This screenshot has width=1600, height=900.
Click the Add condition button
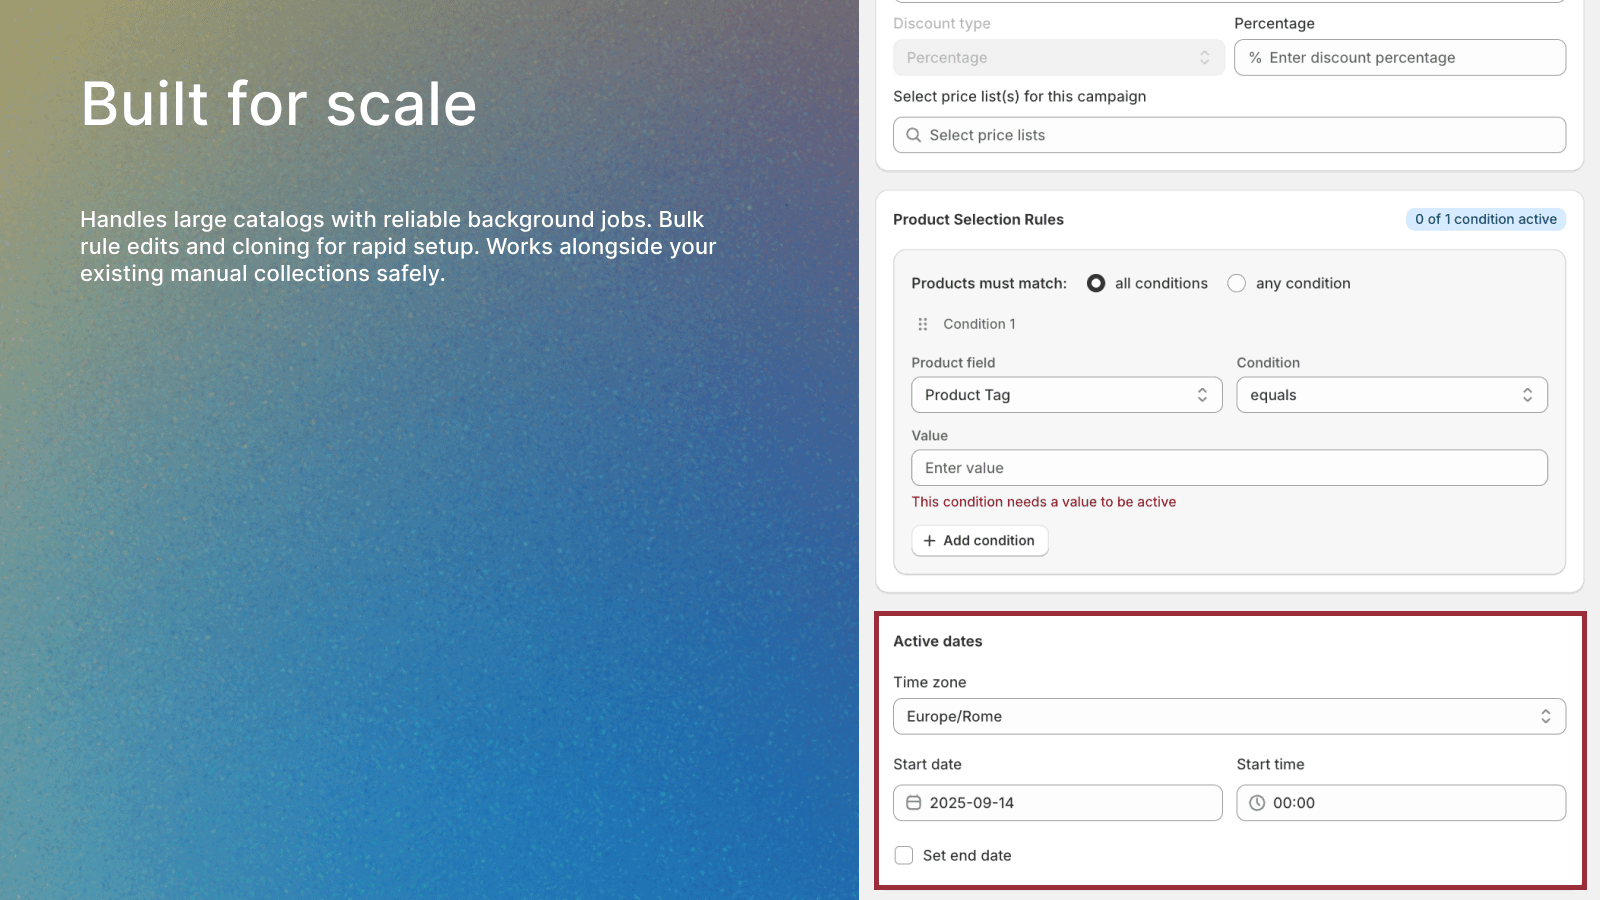click(979, 540)
